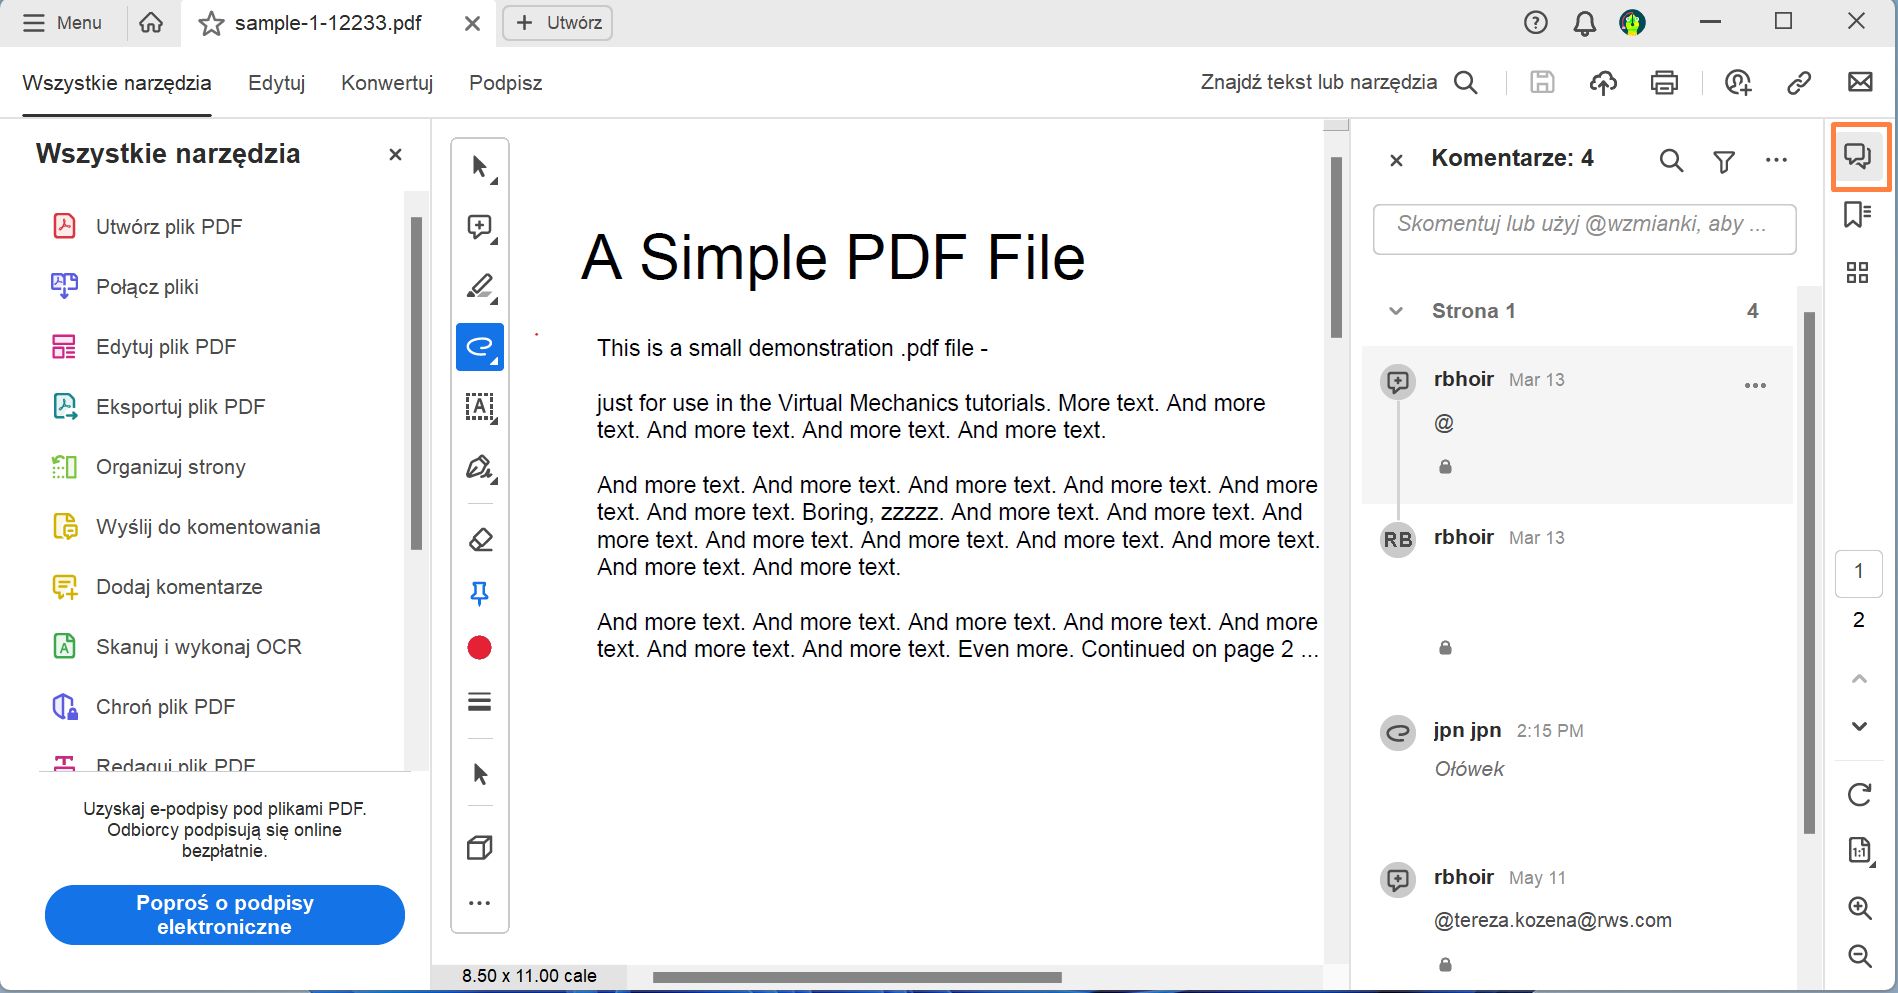This screenshot has width=1898, height=993.
Task: Filter the comments list
Action: 1724,161
